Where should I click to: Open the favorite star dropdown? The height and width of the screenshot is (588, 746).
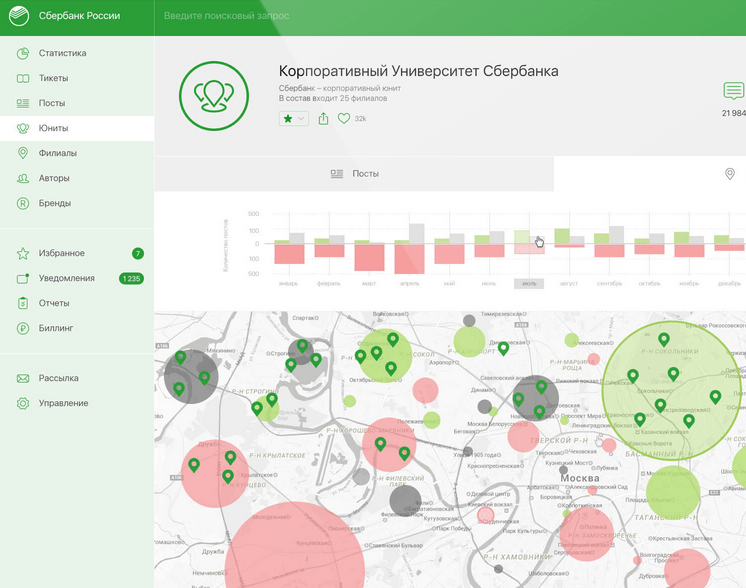294,118
